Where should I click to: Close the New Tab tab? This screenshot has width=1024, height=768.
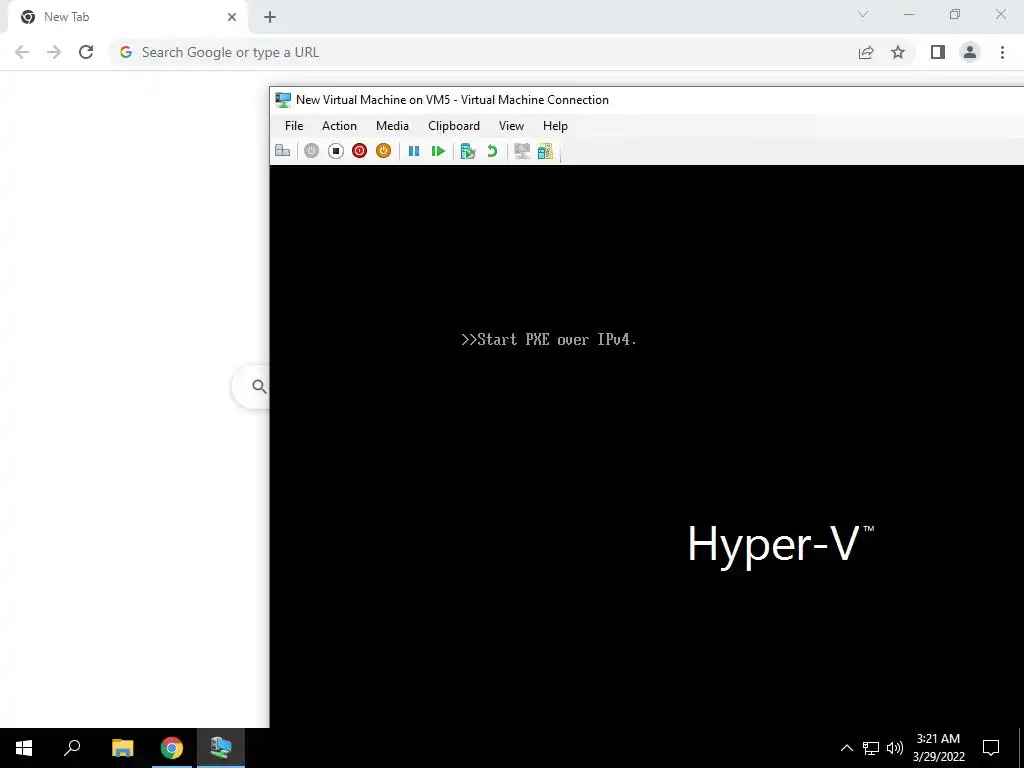[x=232, y=17]
